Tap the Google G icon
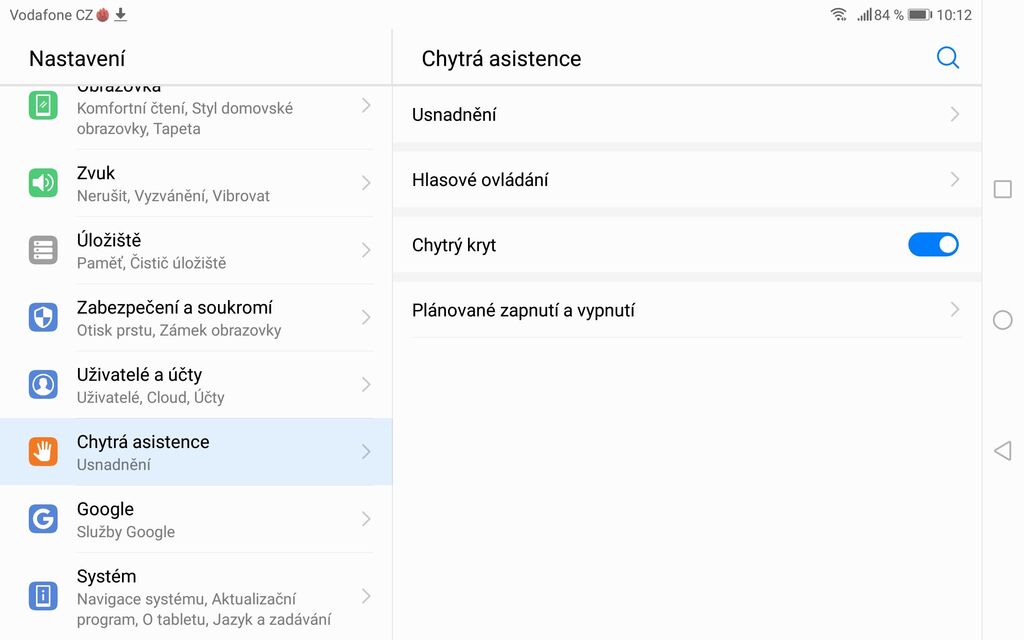This screenshot has height=640, width=1024. click(43, 519)
